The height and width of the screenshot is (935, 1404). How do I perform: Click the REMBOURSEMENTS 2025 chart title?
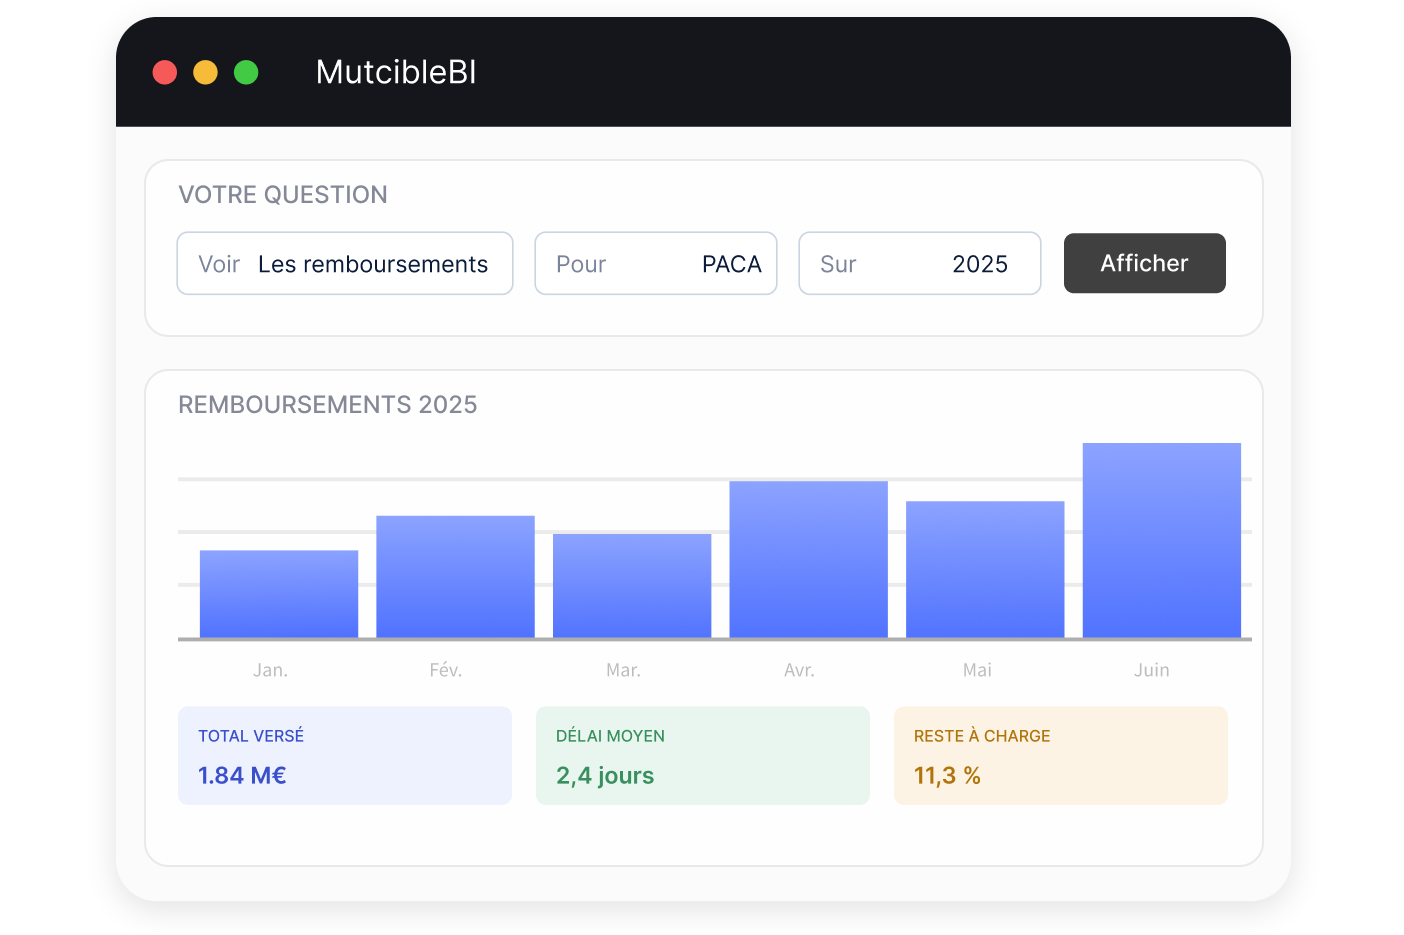[x=328, y=405]
